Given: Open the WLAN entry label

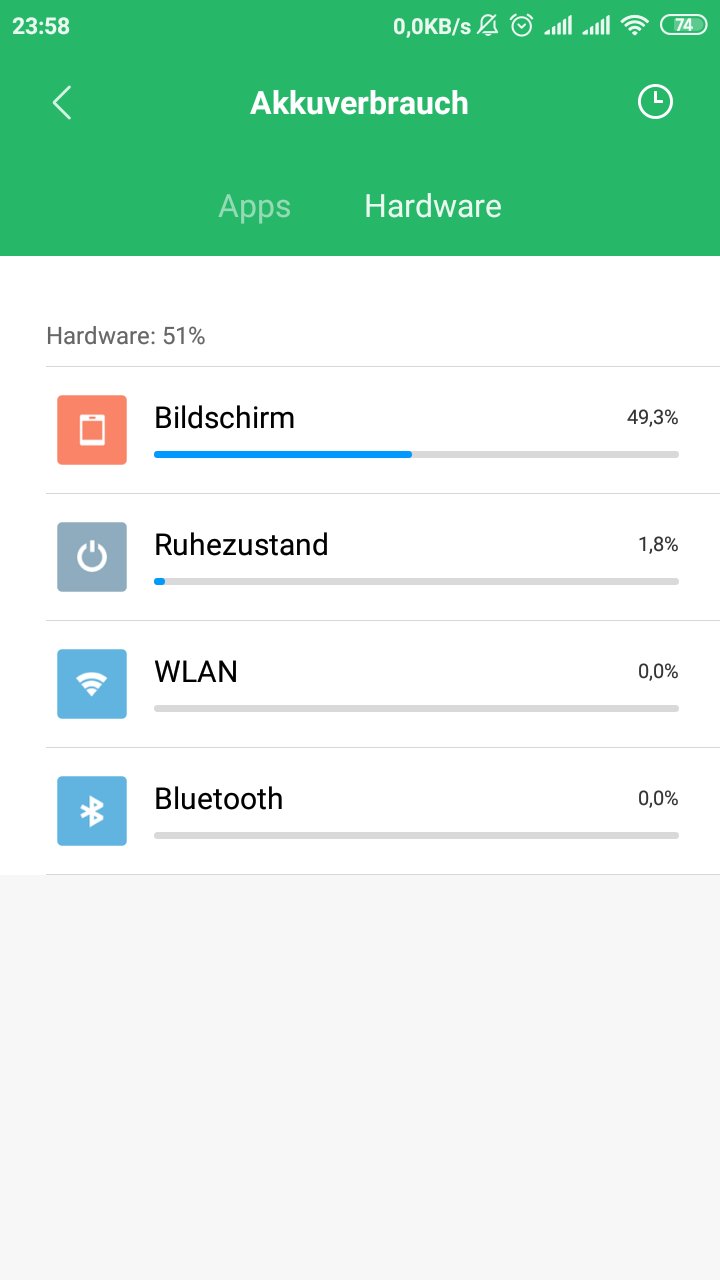Looking at the screenshot, I should (x=196, y=672).
